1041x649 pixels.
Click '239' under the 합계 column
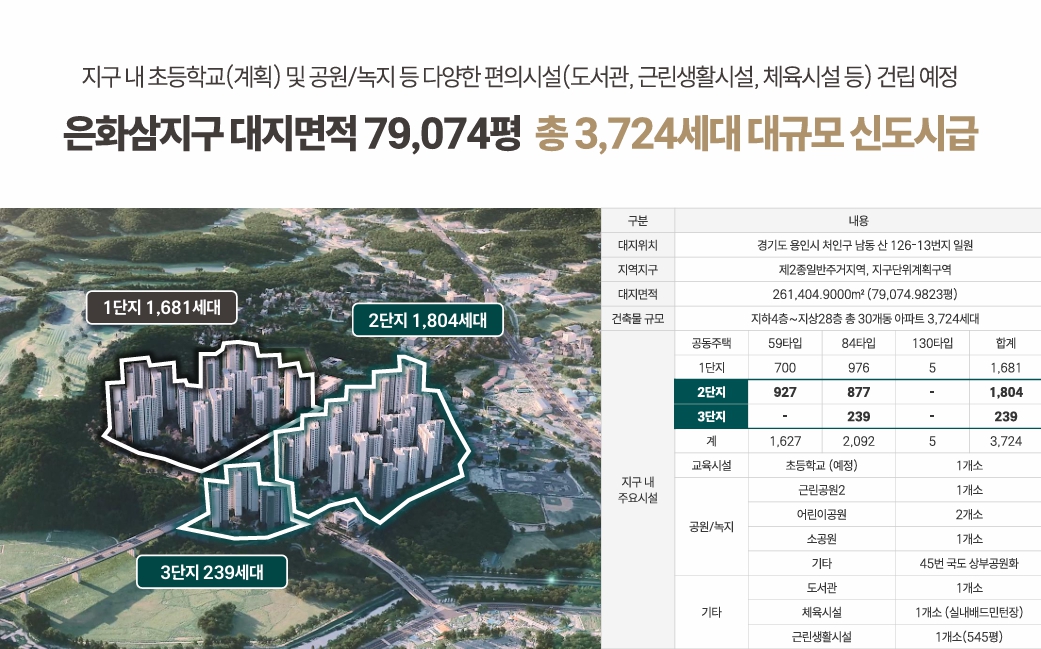(x=1005, y=417)
